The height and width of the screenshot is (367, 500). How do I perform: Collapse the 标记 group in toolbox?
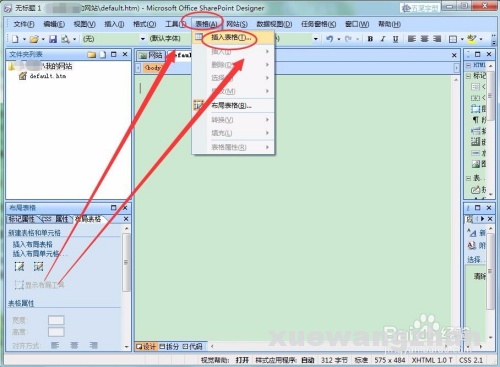coord(468,76)
